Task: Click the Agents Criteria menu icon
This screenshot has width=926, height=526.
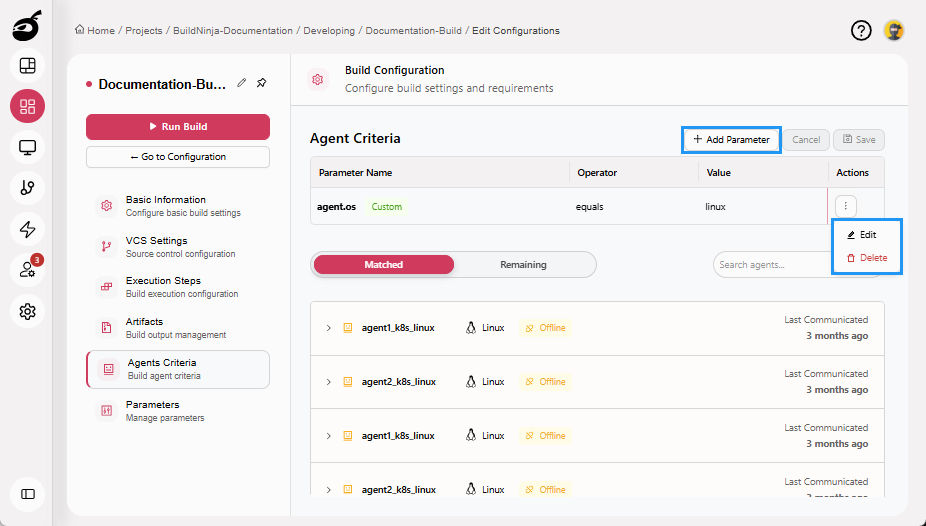Action: pos(108,369)
